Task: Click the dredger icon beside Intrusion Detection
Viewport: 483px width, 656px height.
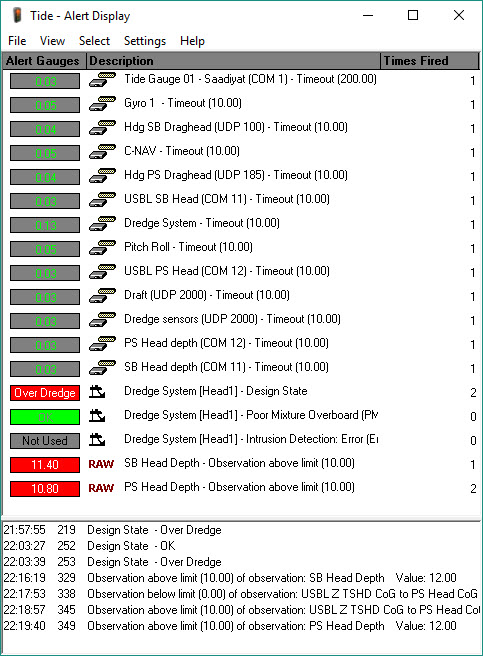Action: pos(97,440)
